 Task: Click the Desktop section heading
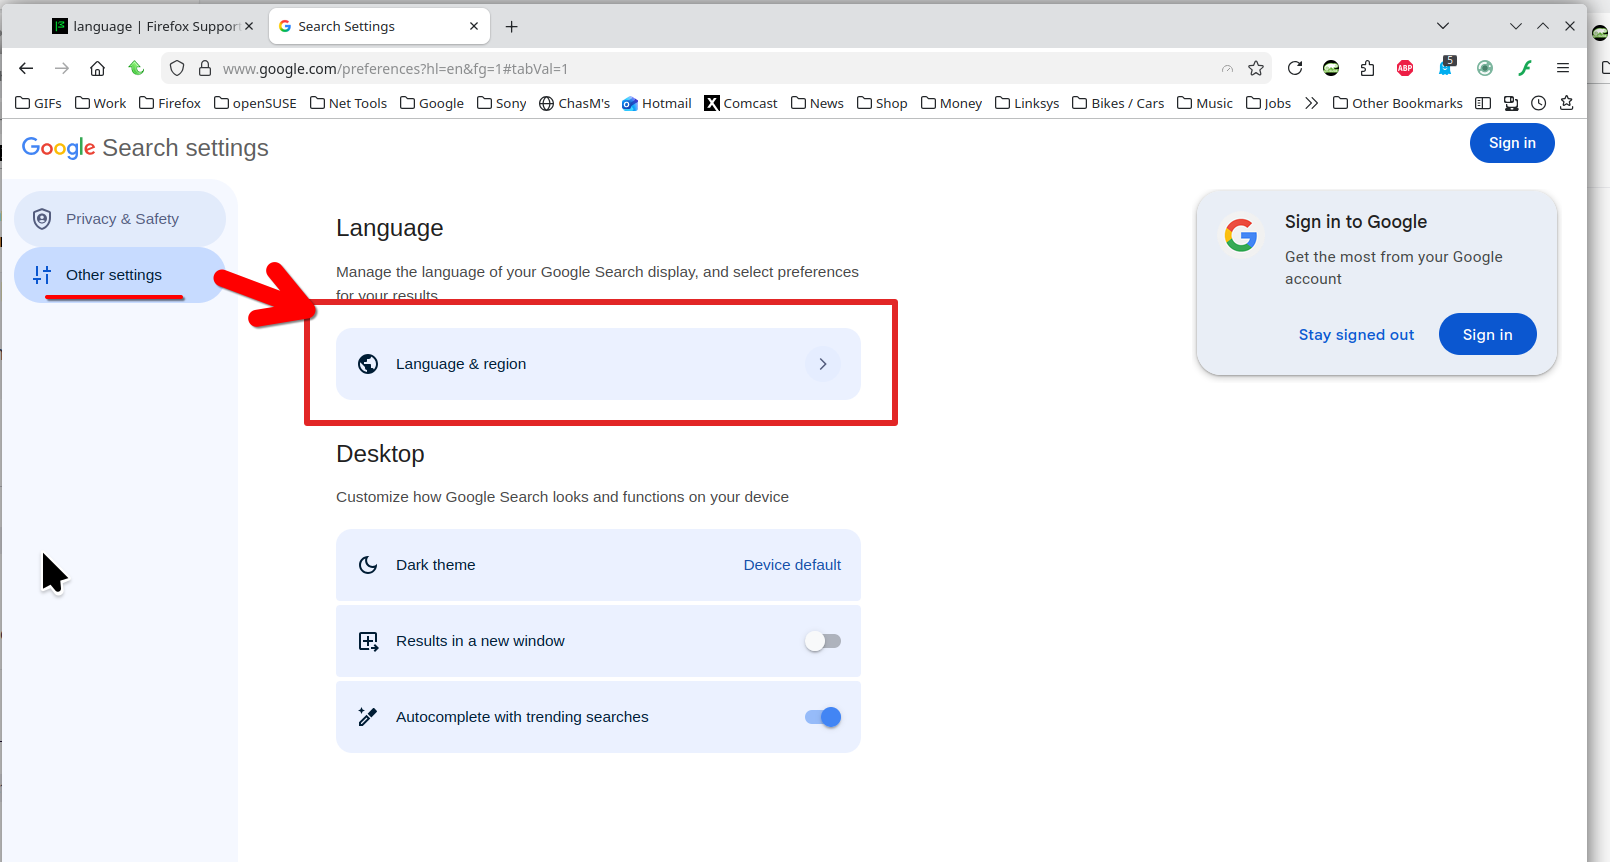(x=380, y=454)
